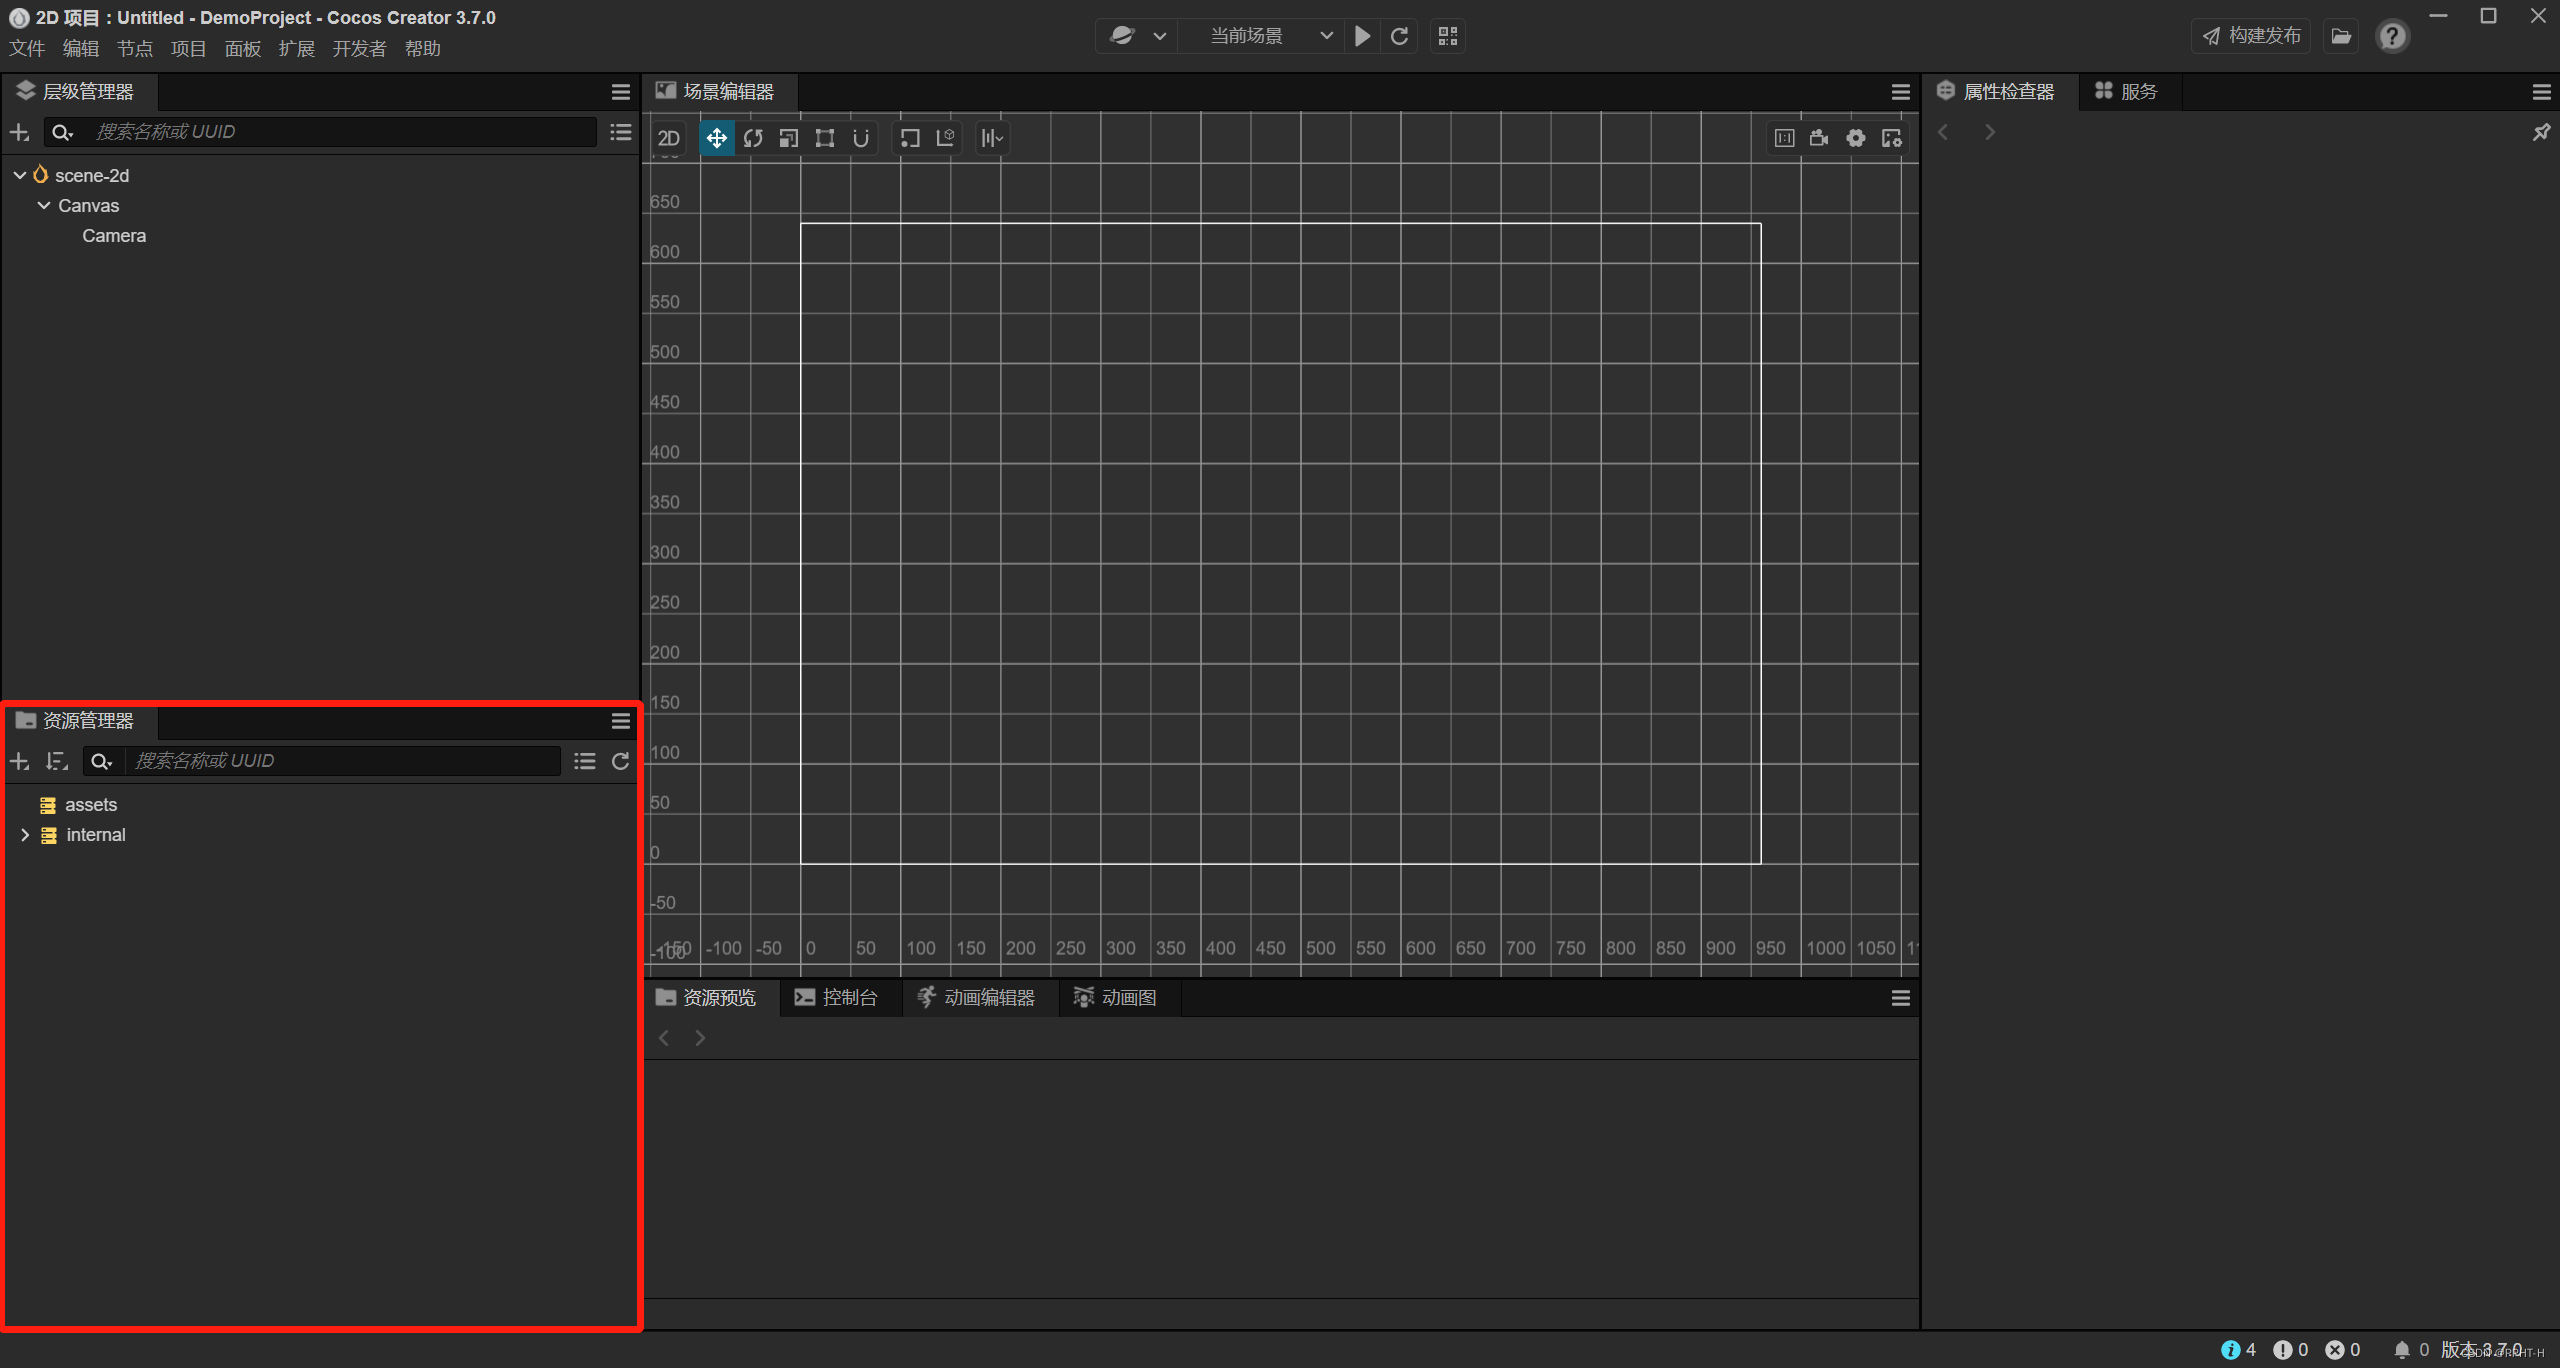The height and width of the screenshot is (1368, 2560).
Task: Click the hierarchy search input field
Action: 340,132
